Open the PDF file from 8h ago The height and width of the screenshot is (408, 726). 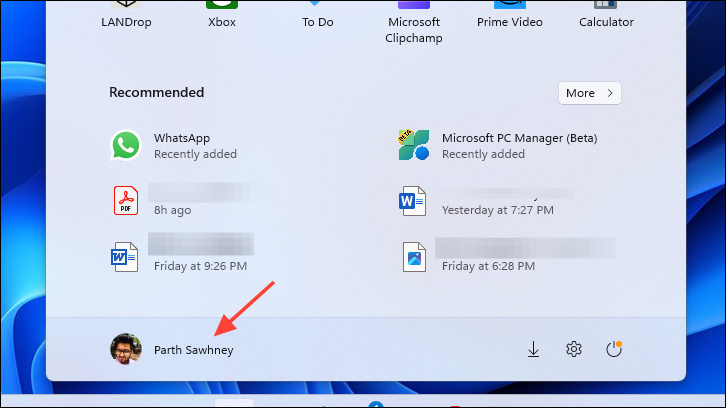[x=181, y=201]
